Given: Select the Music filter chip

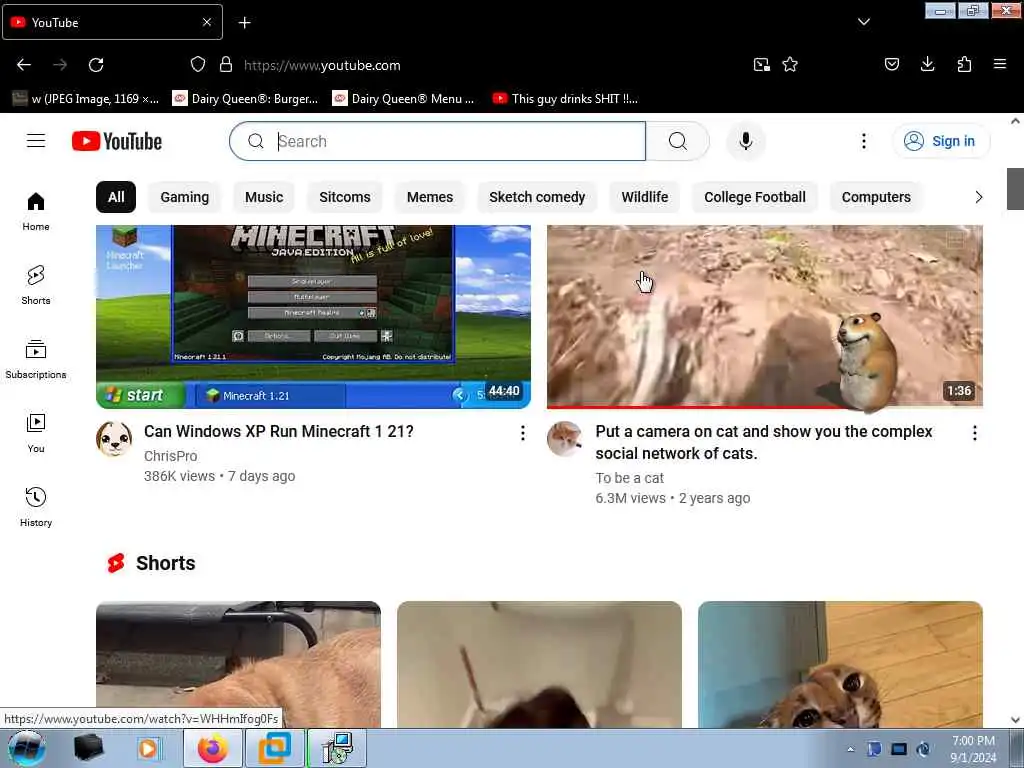Looking at the screenshot, I should coord(264,197).
